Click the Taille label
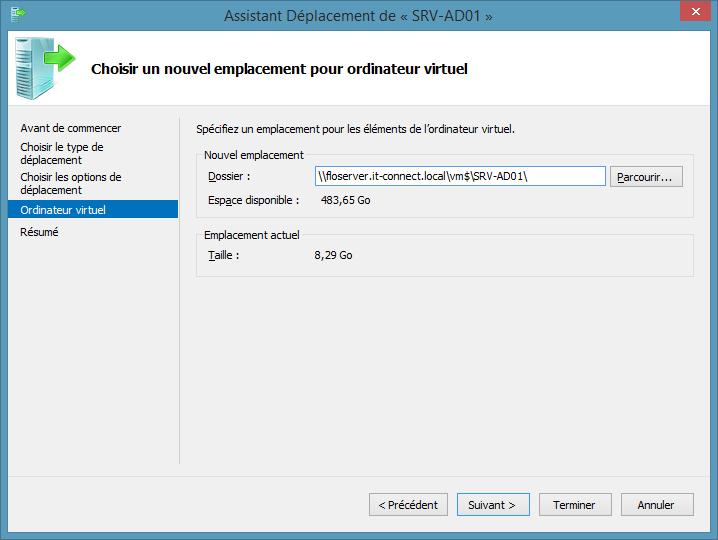This screenshot has height=540, width=718. point(223,256)
